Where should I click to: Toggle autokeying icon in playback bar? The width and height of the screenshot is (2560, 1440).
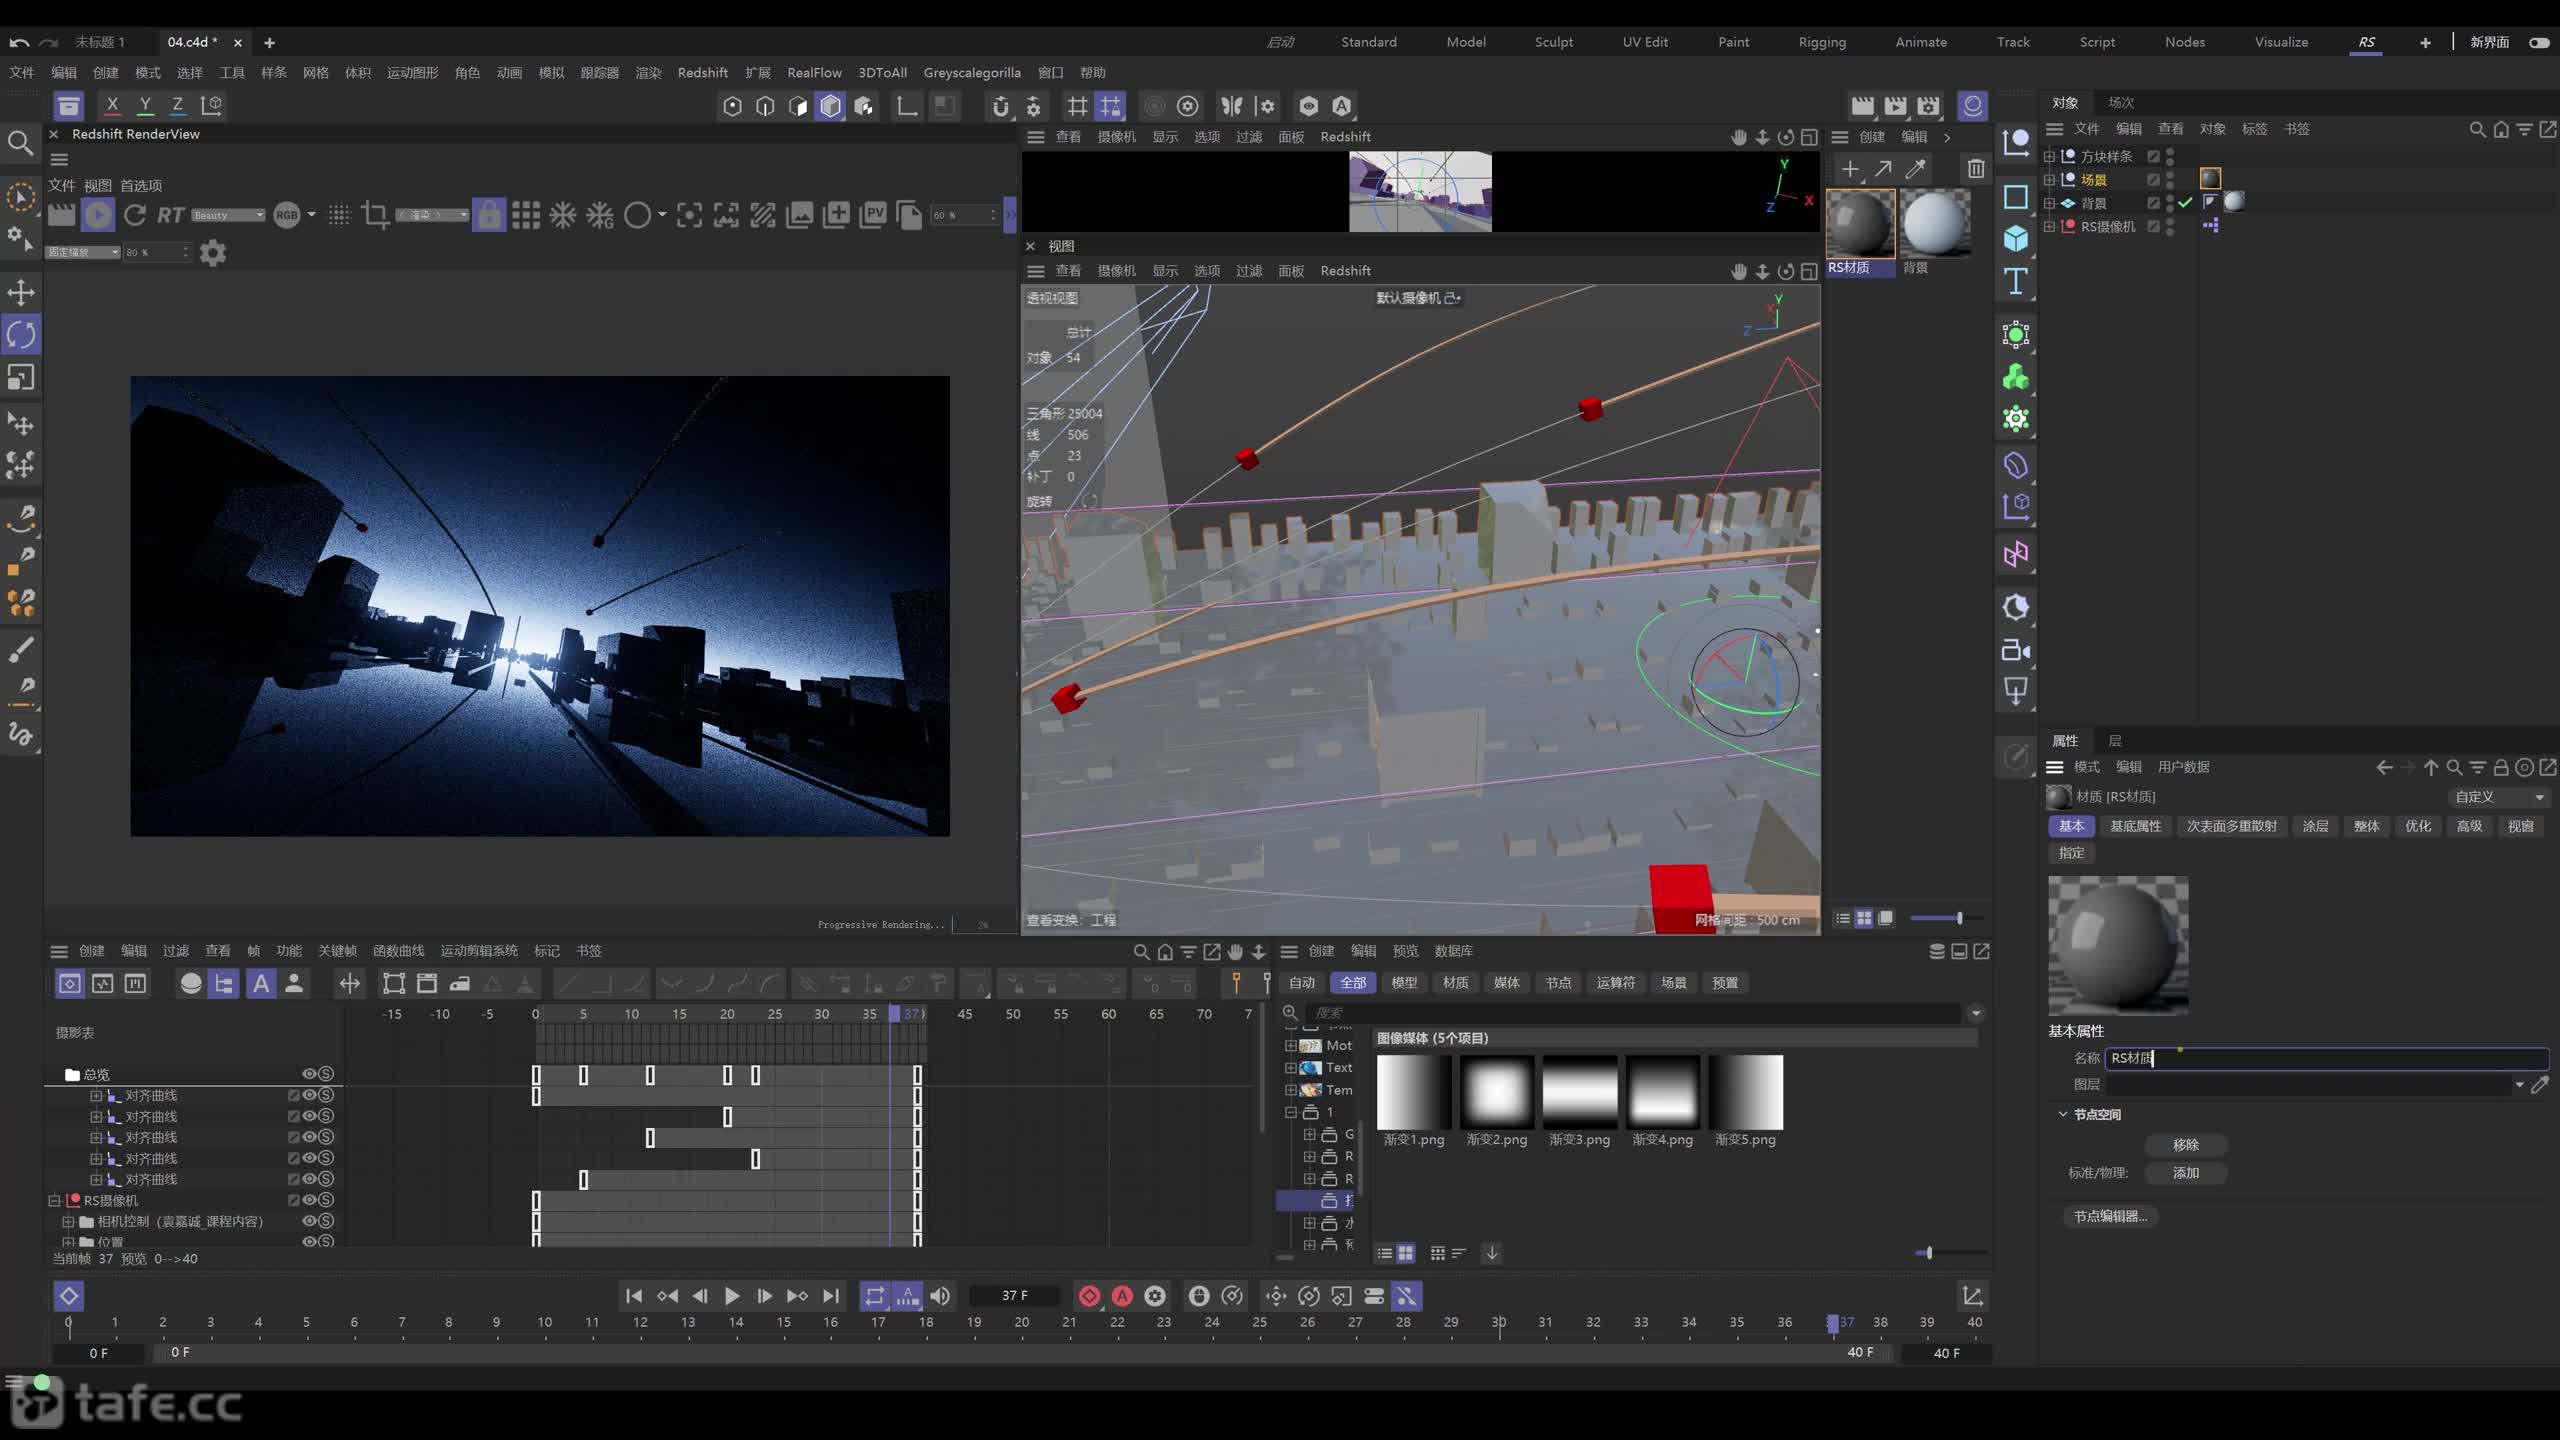[x=1122, y=1296]
